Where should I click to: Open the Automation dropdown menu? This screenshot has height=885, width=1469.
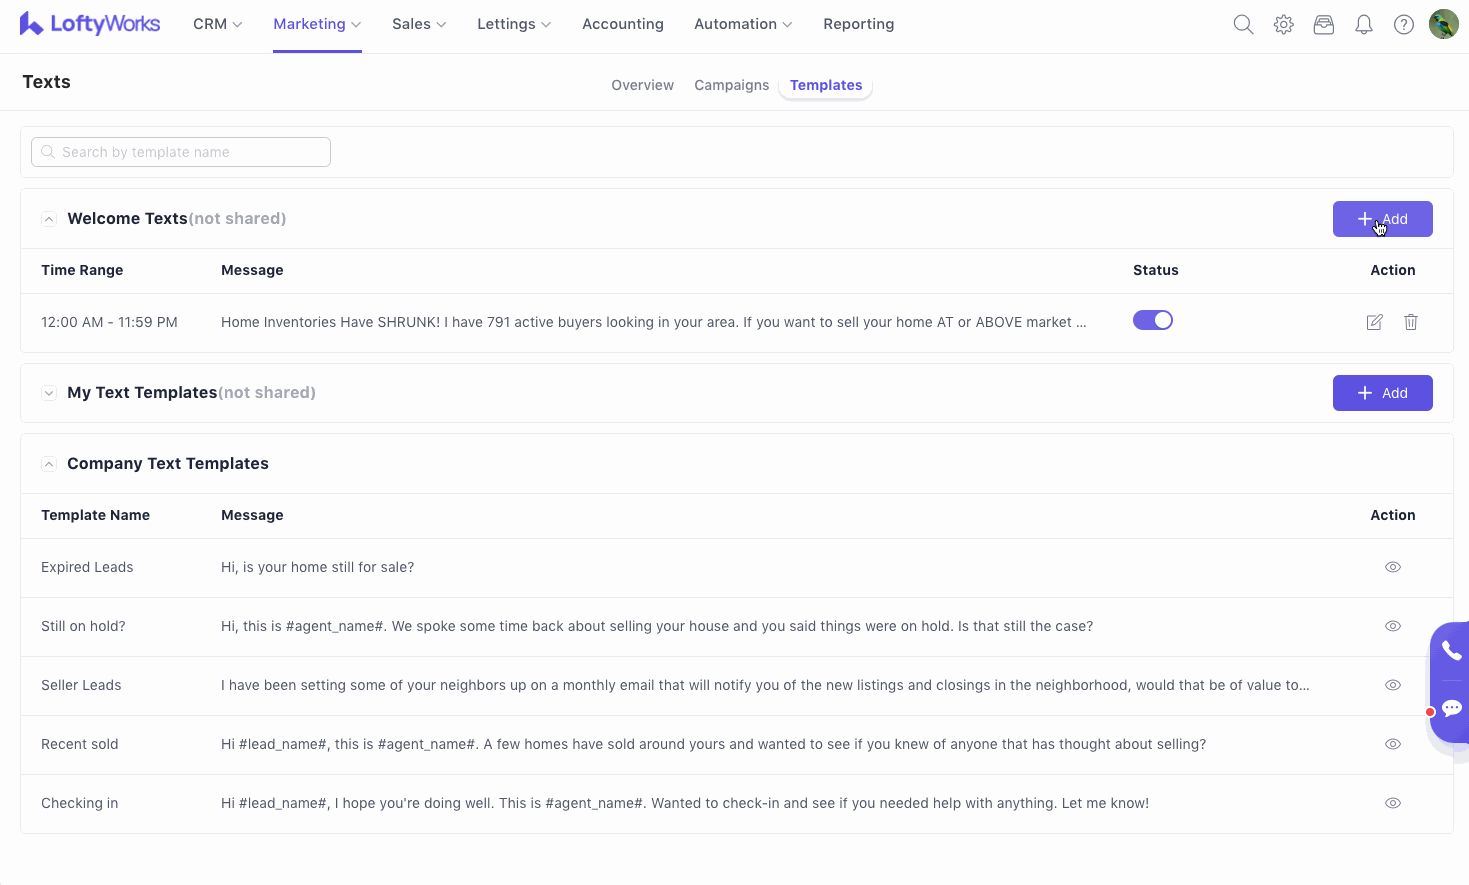pos(743,24)
